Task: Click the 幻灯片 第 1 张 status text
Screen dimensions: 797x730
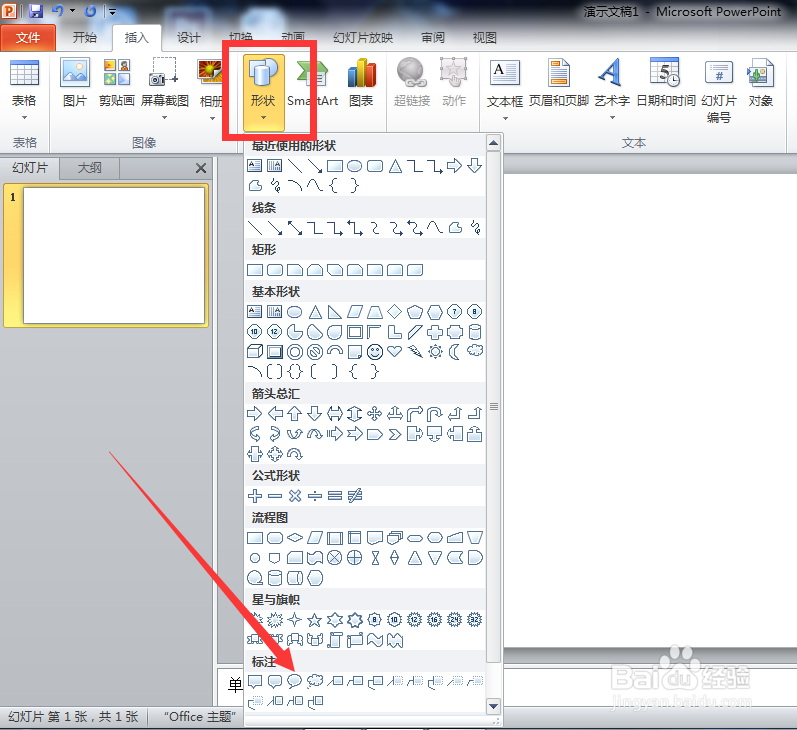Action: tap(73, 717)
